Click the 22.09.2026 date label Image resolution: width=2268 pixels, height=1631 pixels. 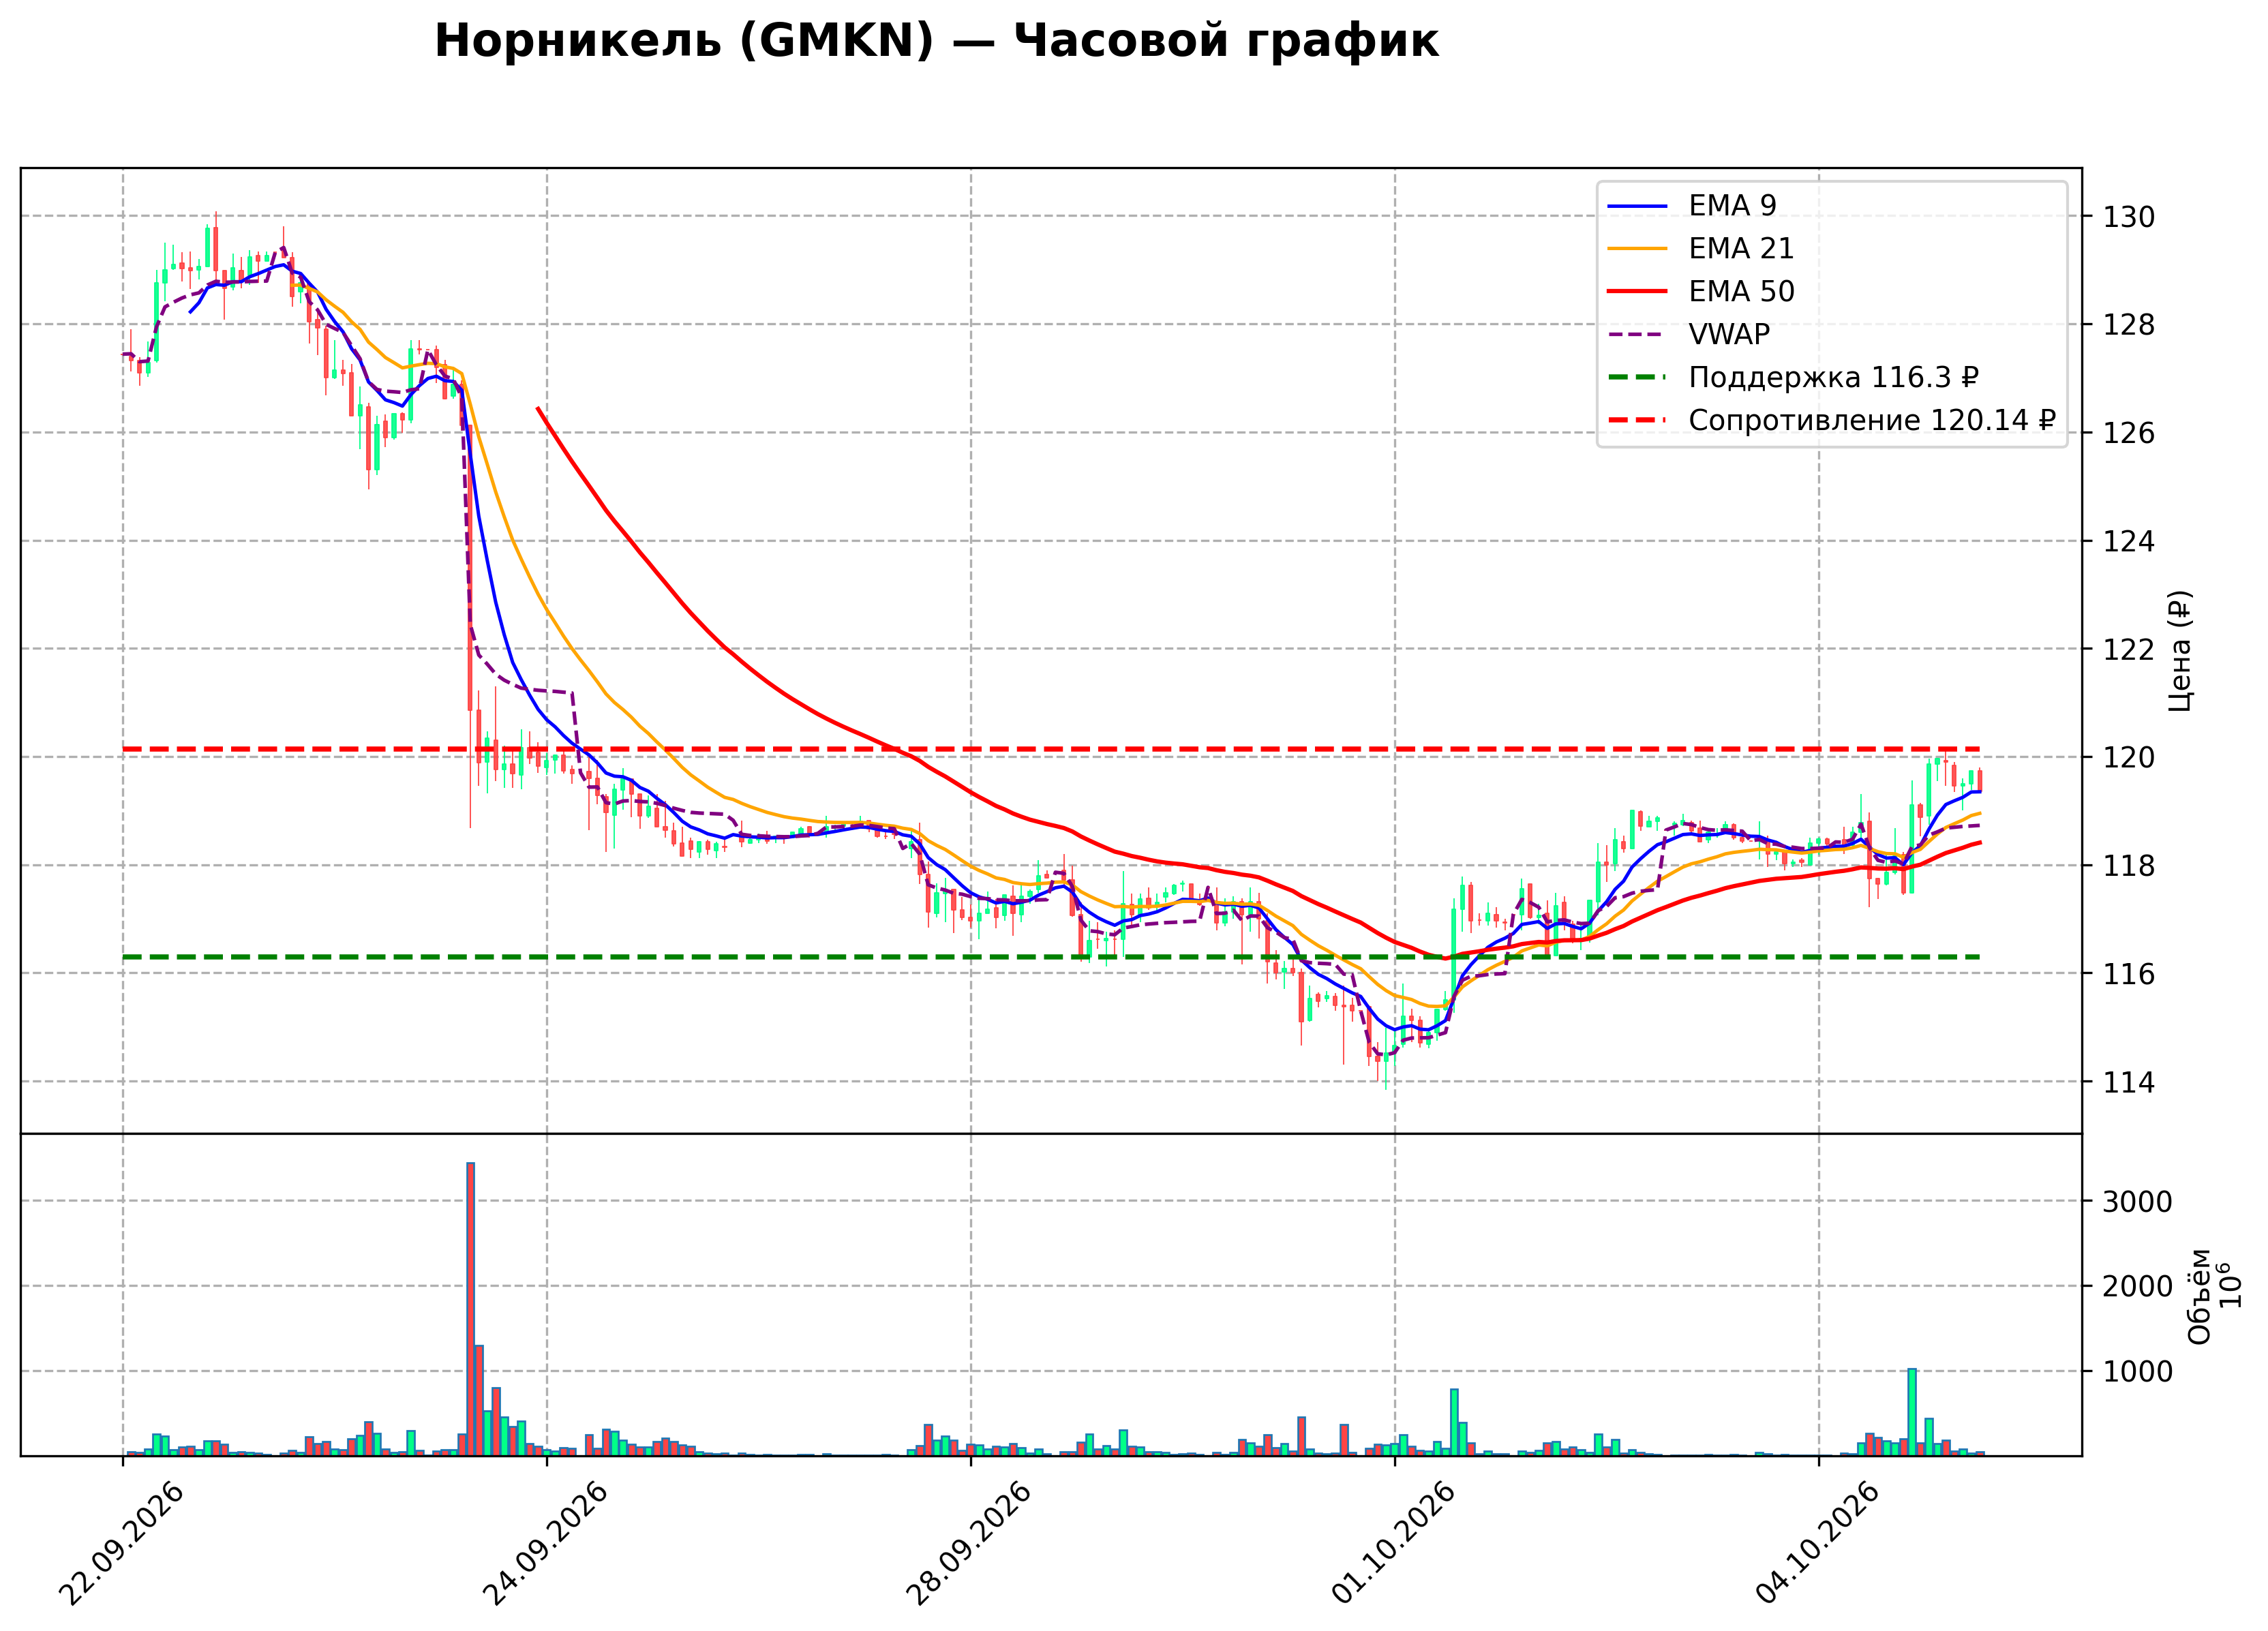tap(122, 1545)
